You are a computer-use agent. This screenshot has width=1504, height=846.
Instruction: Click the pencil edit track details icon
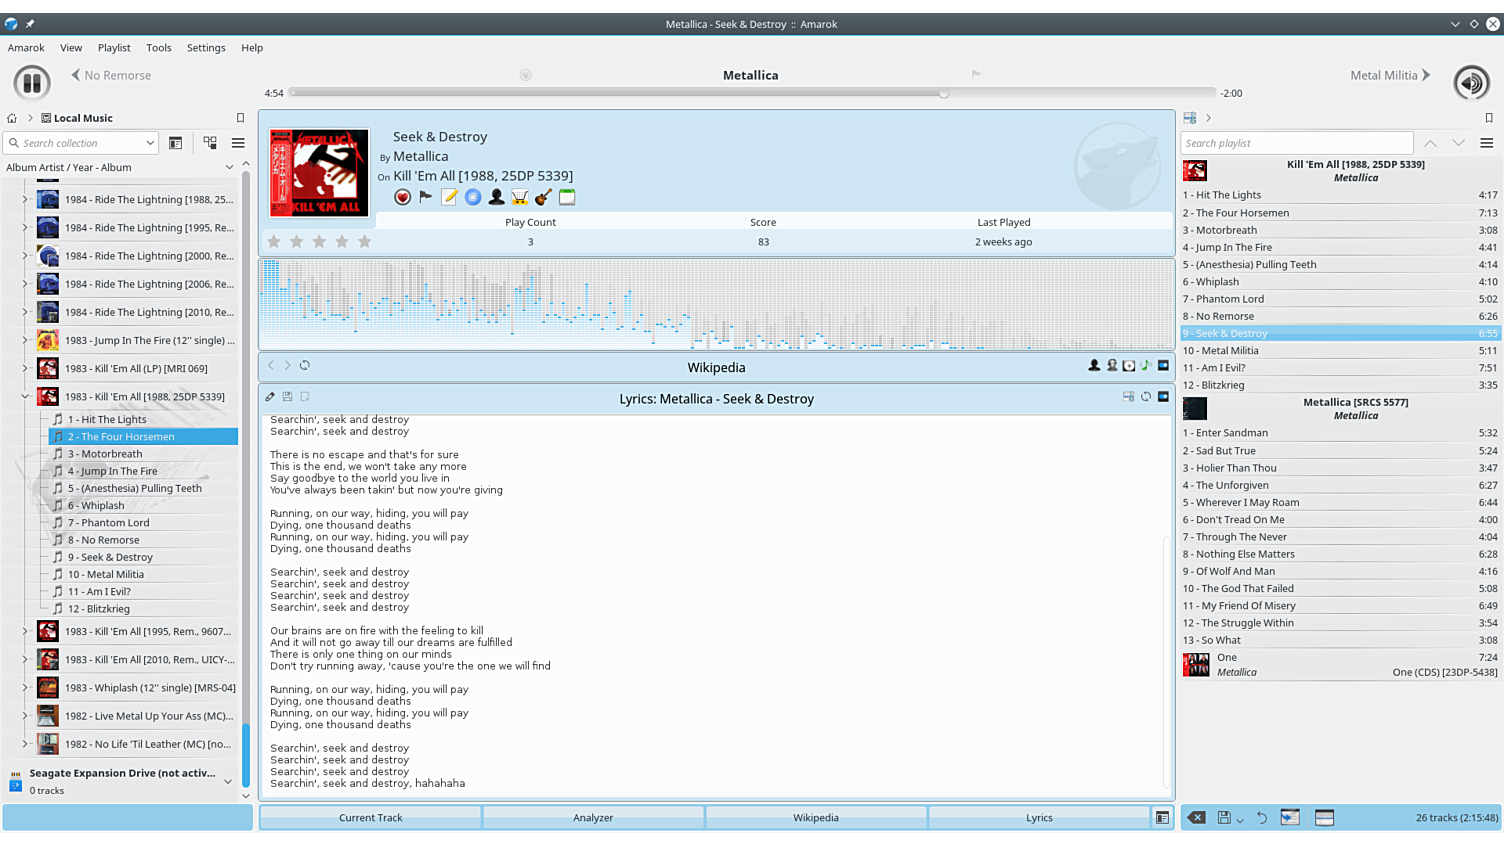point(449,198)
